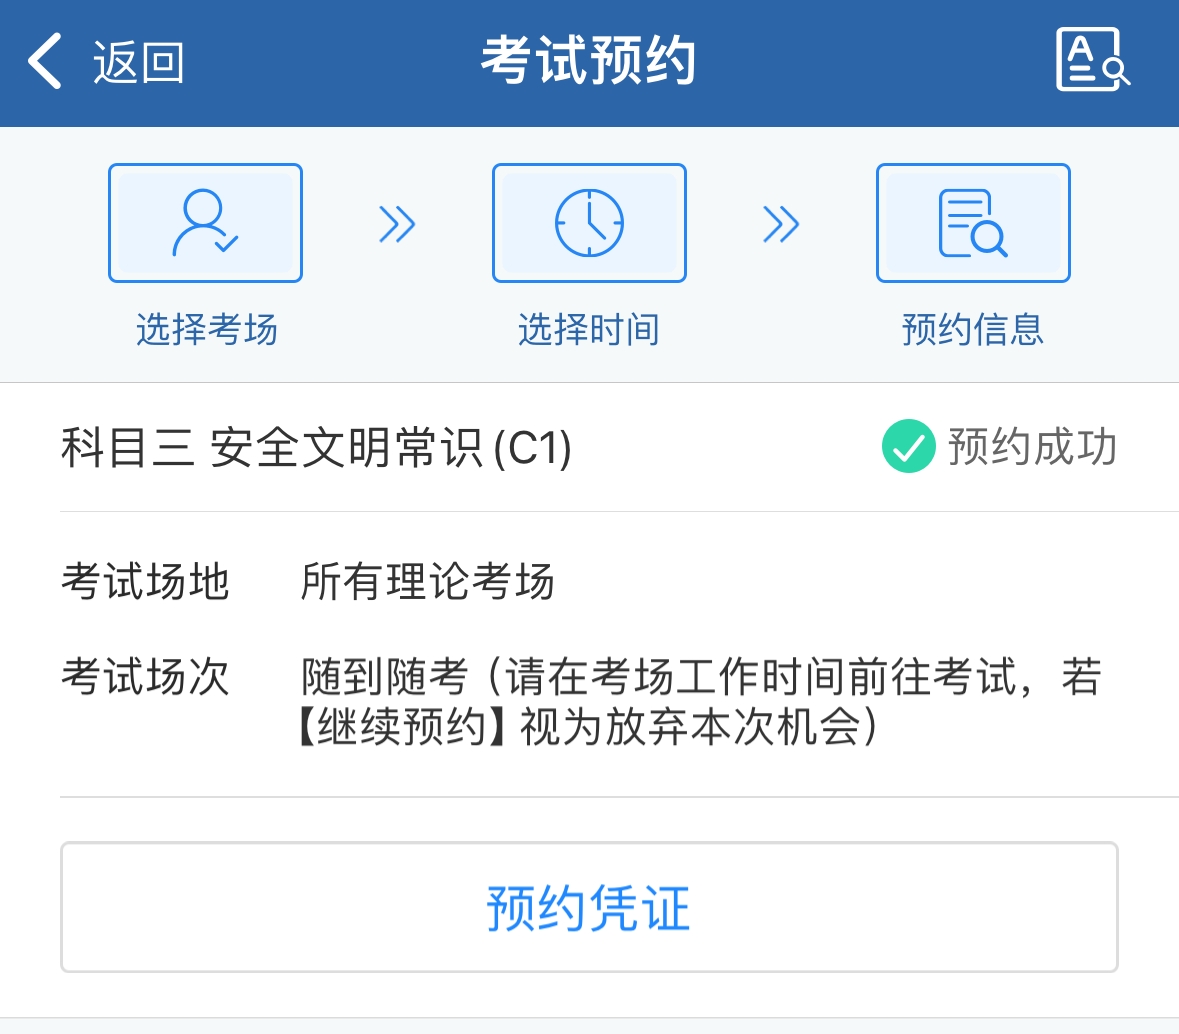The image size is (1179, 1034).
Task: Tap the 所有理论考场 venue value
Action: click(427, 581)
